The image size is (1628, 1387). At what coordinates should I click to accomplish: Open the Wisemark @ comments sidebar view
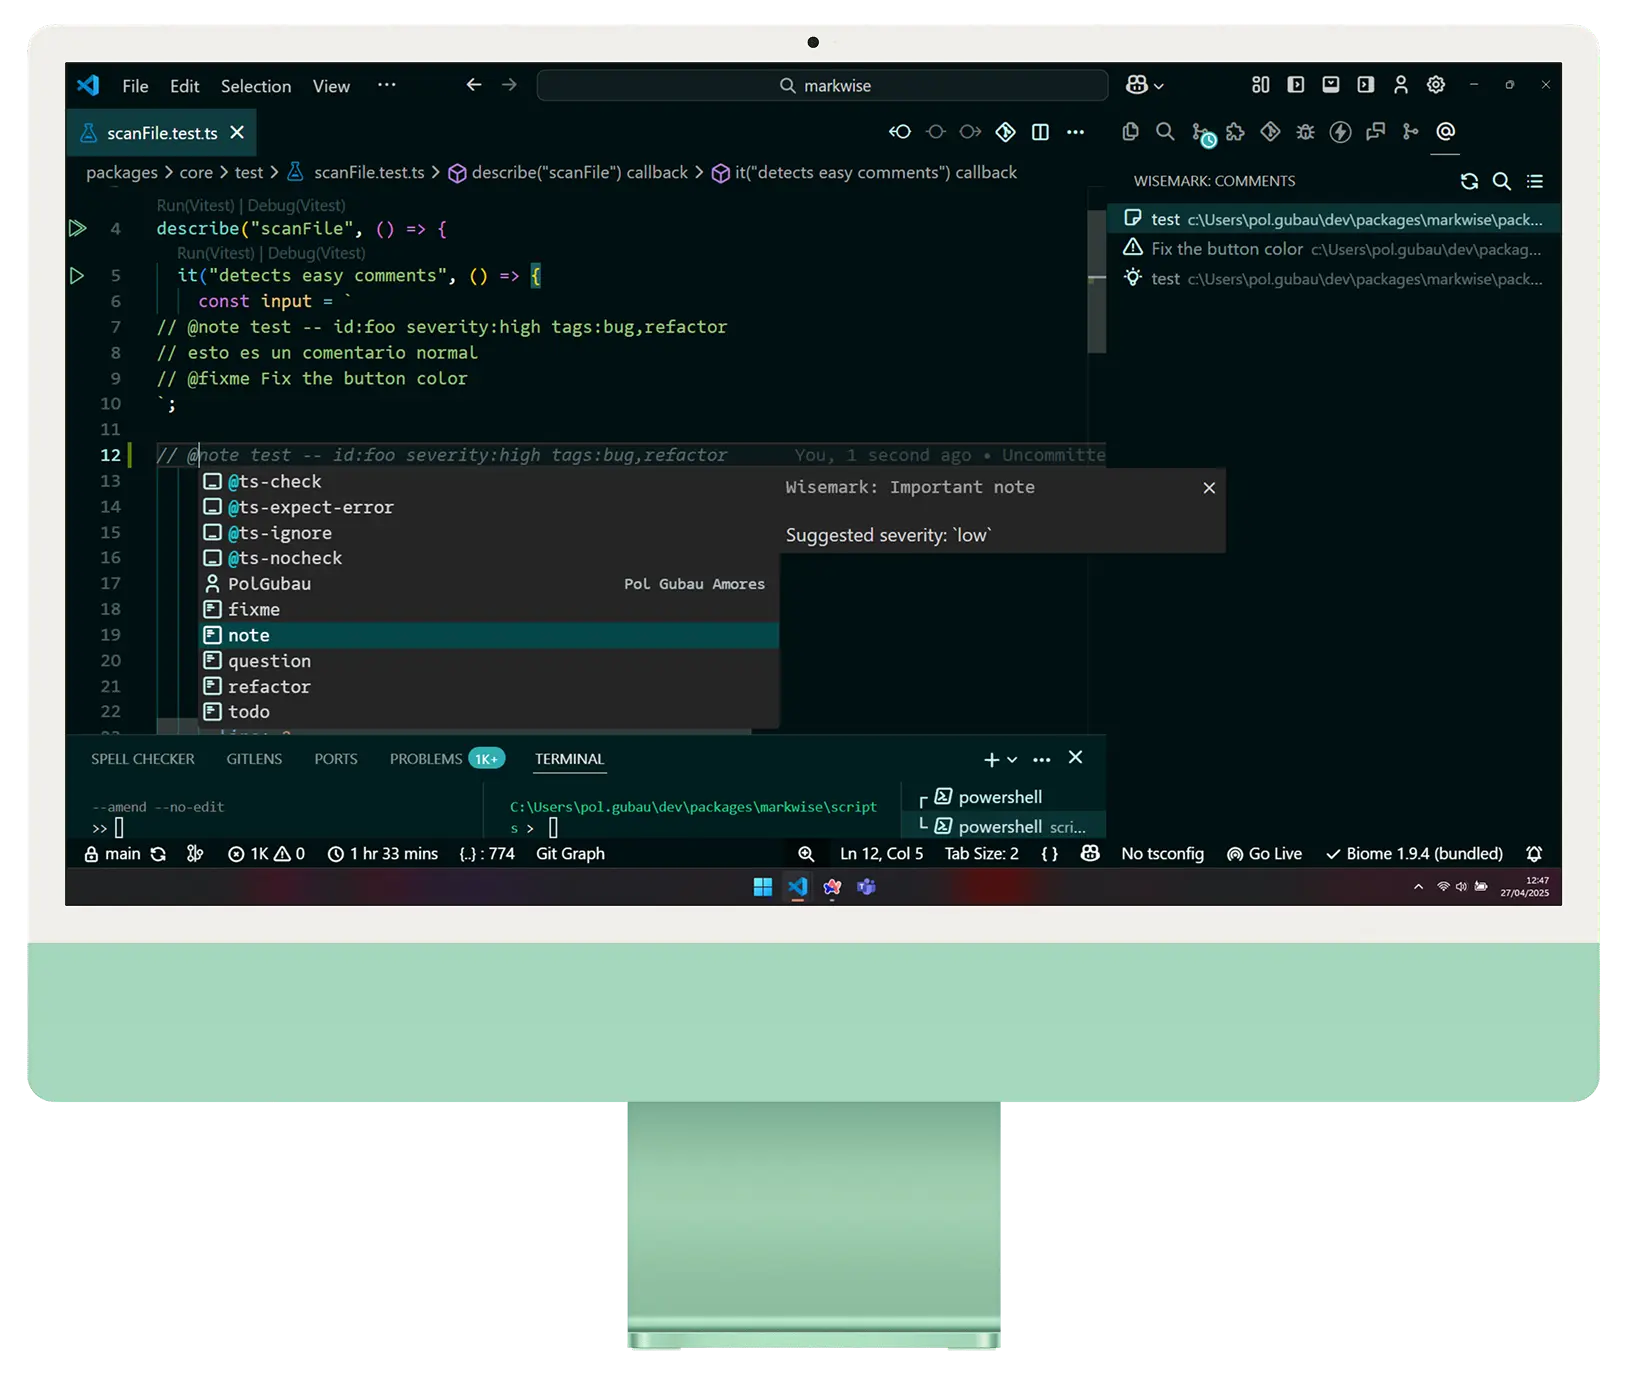coord(1445,131)
